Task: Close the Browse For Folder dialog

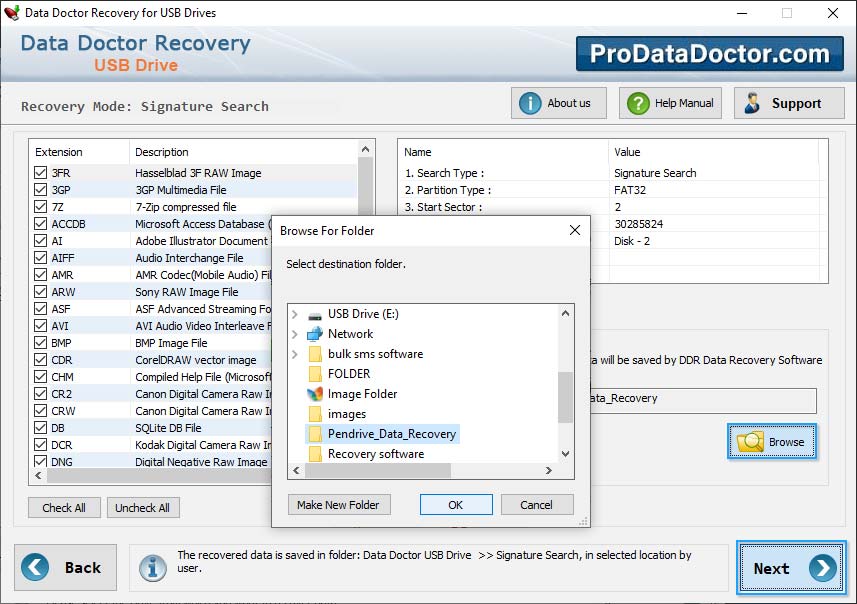Action: pos(575,230)
